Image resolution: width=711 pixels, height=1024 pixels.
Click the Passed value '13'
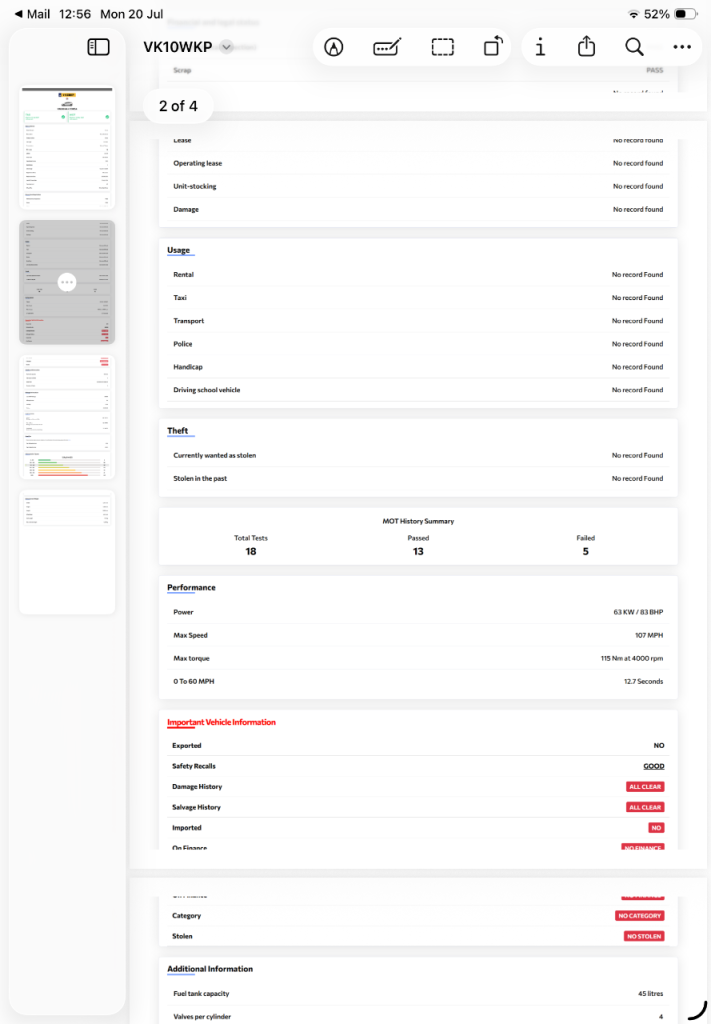pyautogui.click(x=418, y=551)
